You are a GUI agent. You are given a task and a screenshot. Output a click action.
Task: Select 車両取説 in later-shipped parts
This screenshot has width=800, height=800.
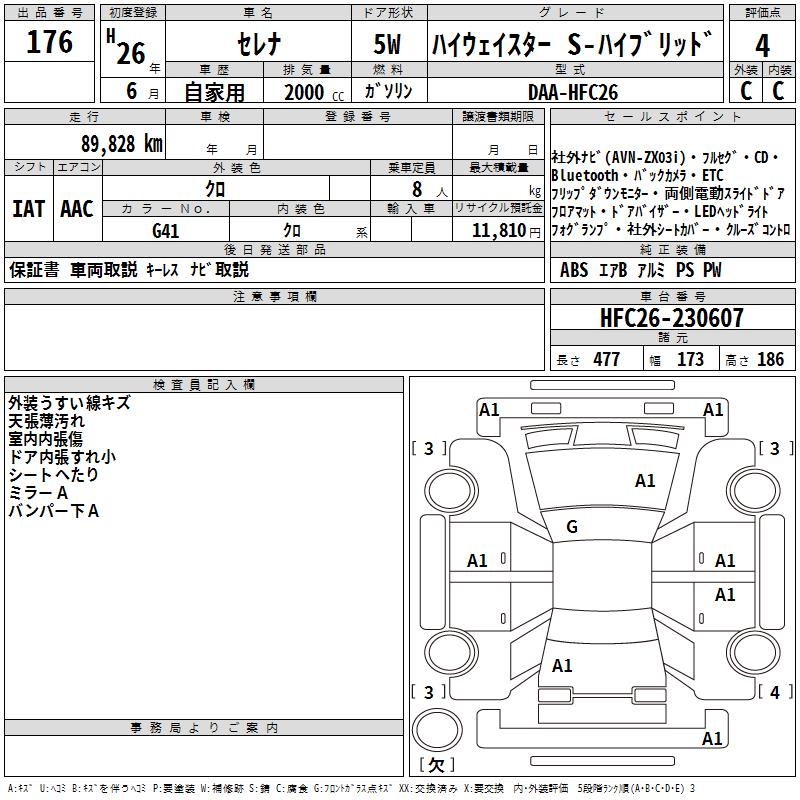(x=104, y=269)
